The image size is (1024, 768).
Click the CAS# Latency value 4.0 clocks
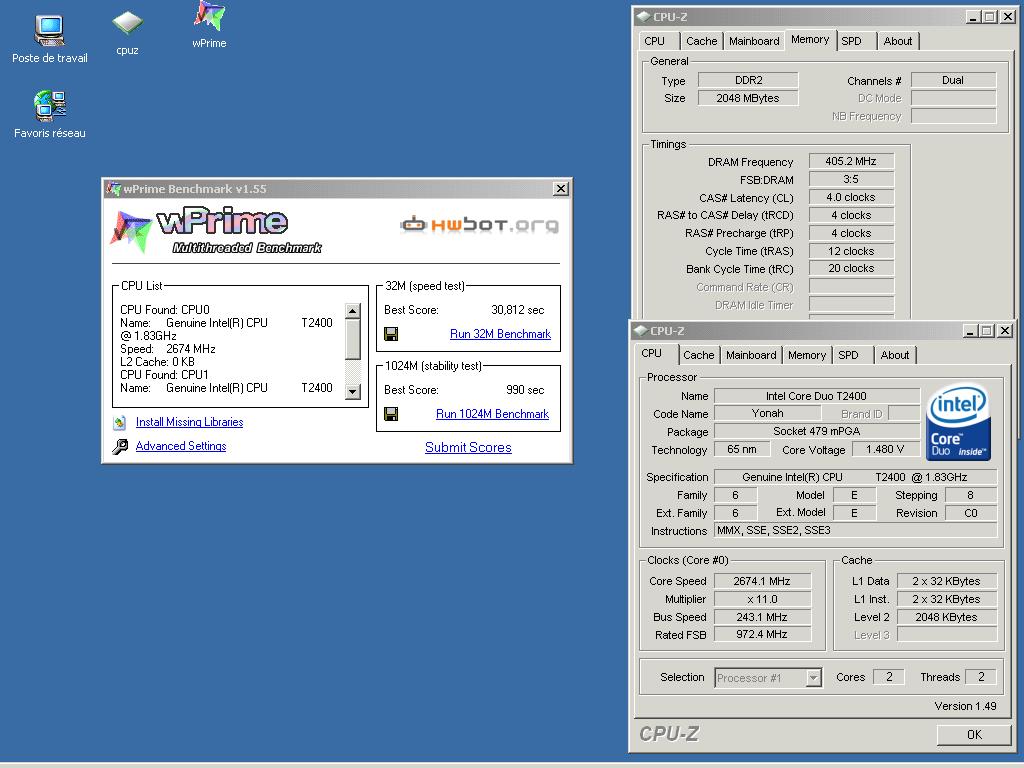pyautogui.click(x=851, y=197)
